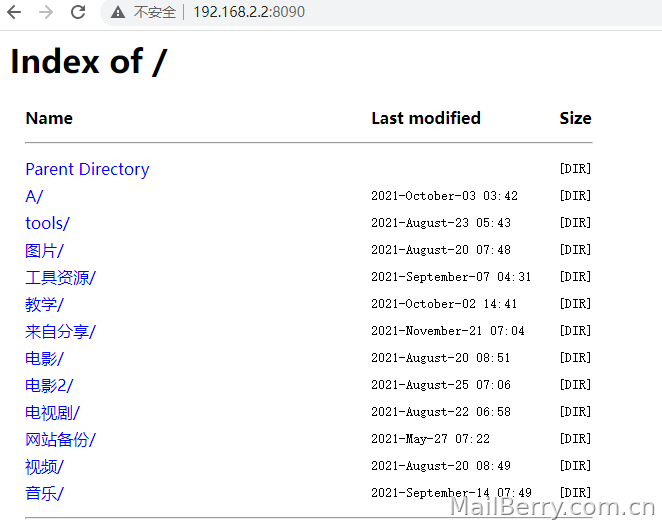Click the date 2021-August-20 08:49
The height and width of the screenshot is (524, 662).
tap(441, 466)
